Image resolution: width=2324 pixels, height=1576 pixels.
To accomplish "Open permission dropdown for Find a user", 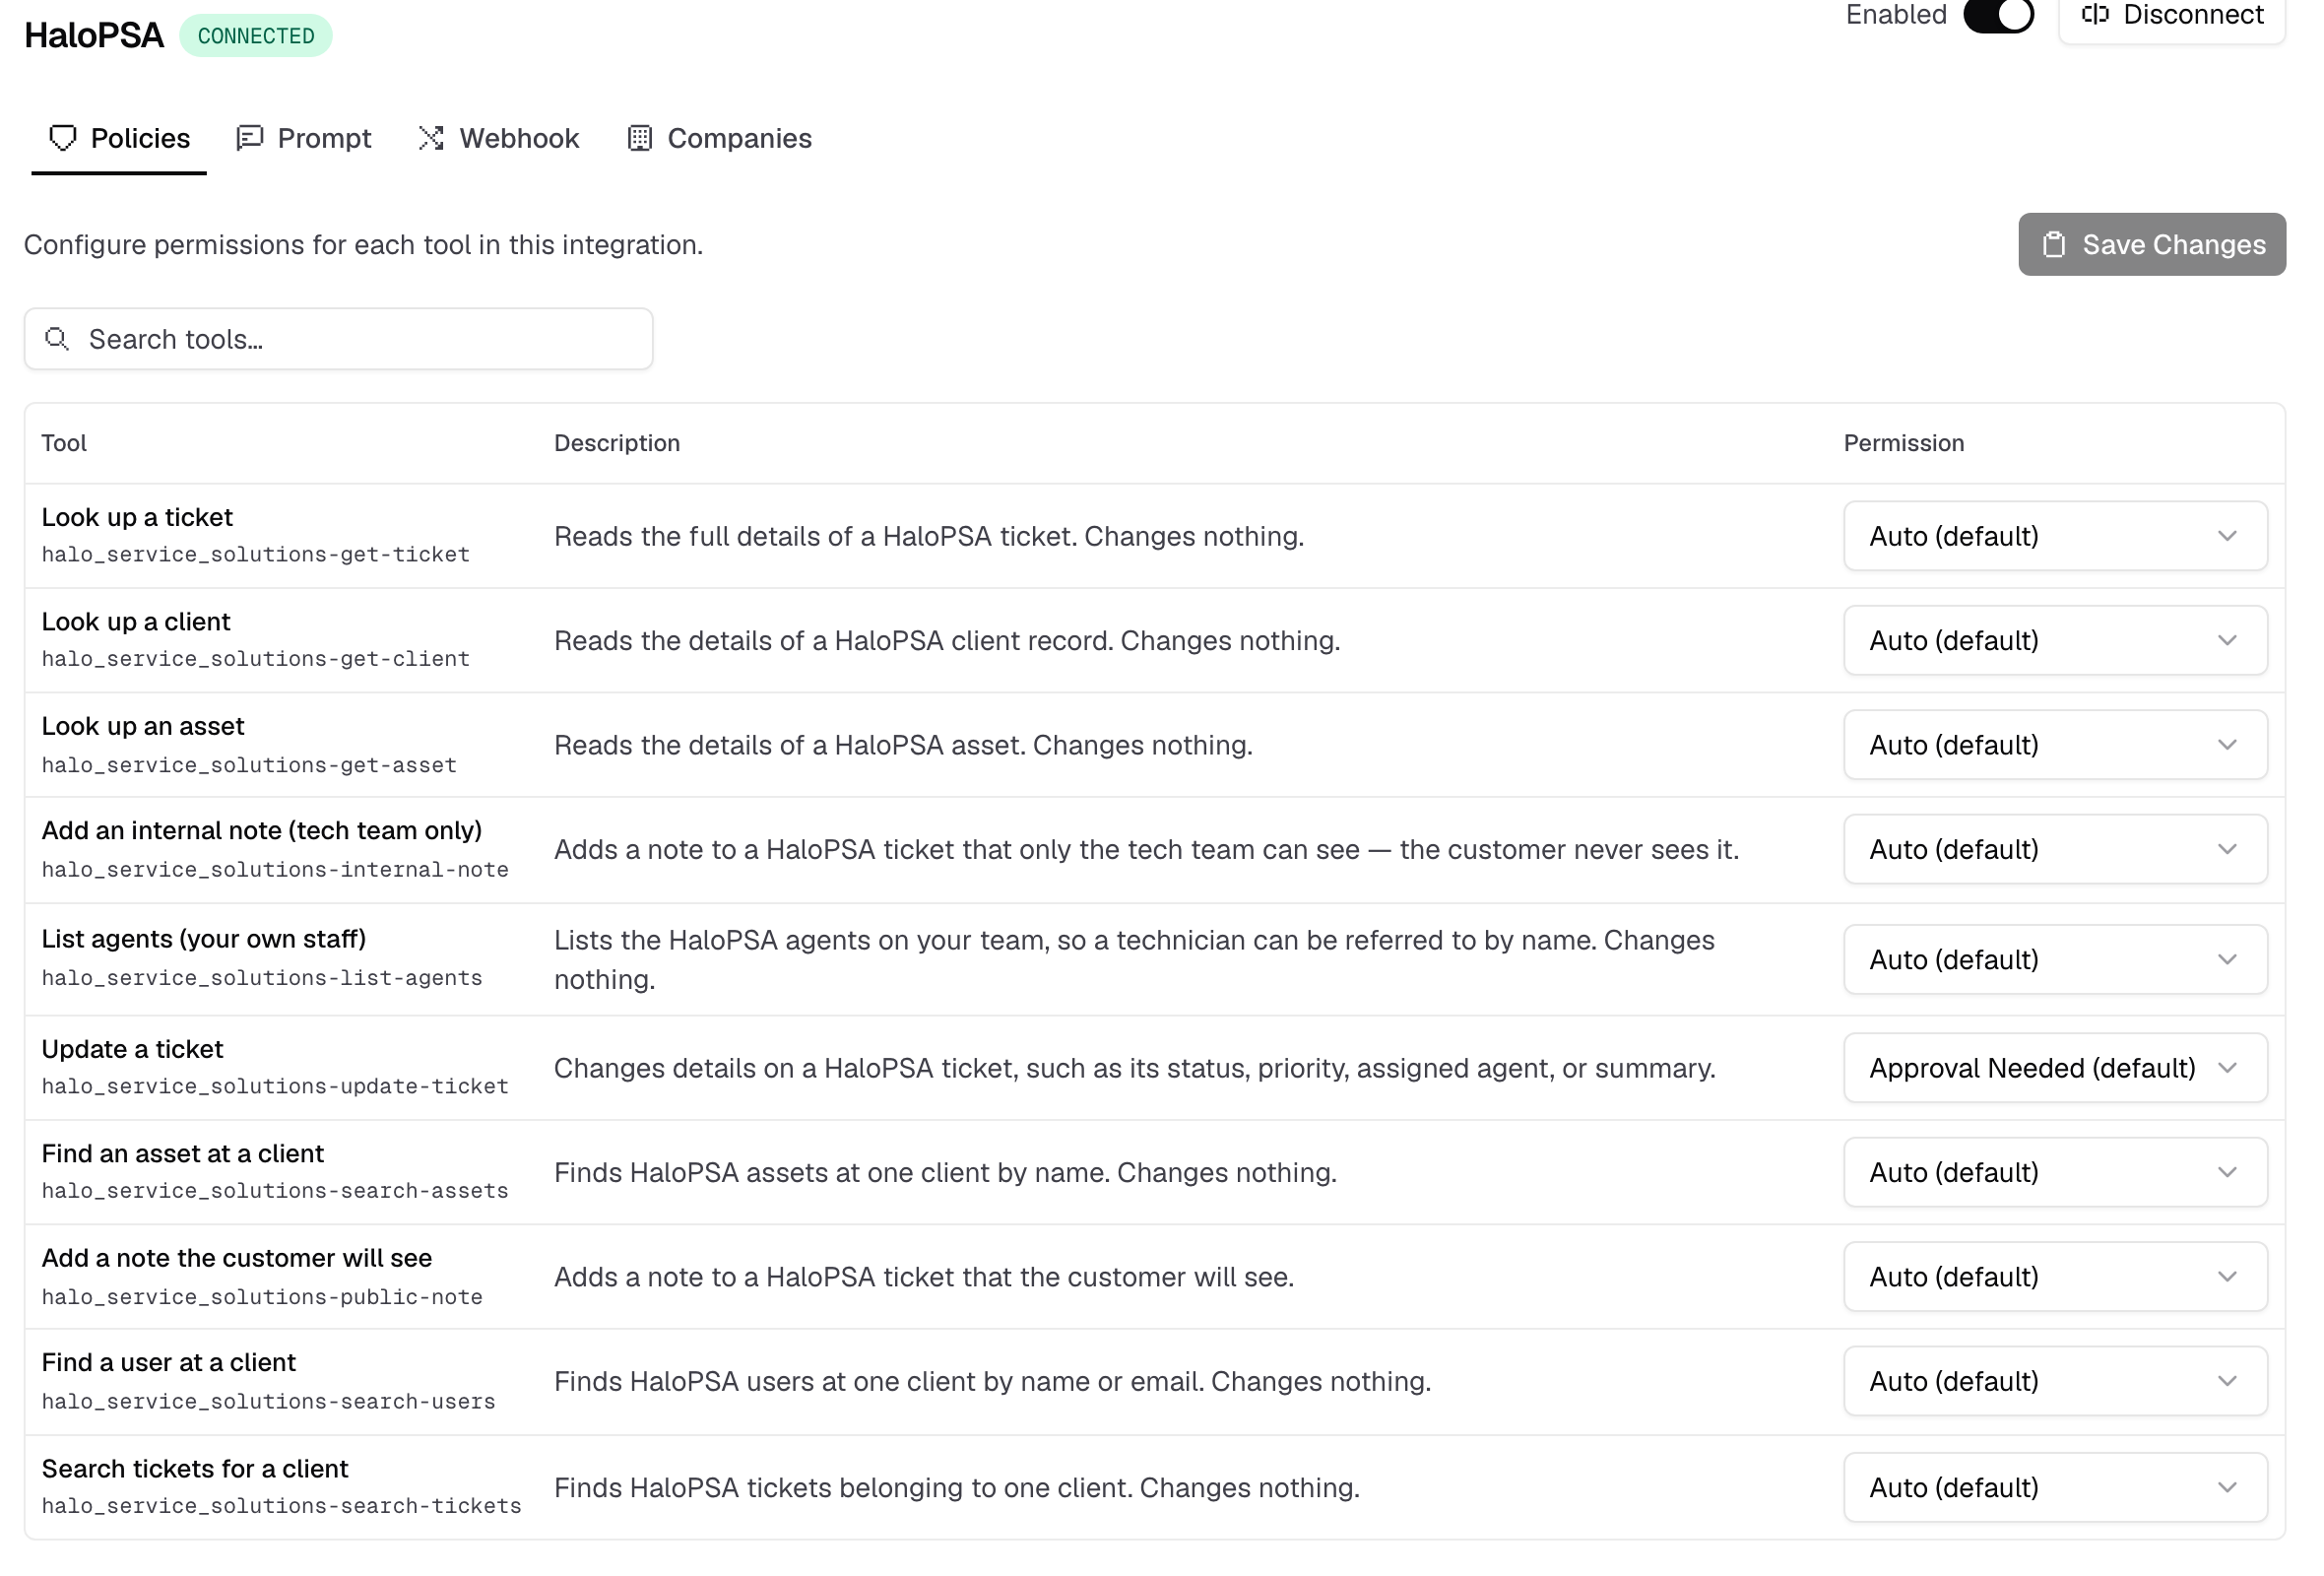I will click(2055, 1381).
